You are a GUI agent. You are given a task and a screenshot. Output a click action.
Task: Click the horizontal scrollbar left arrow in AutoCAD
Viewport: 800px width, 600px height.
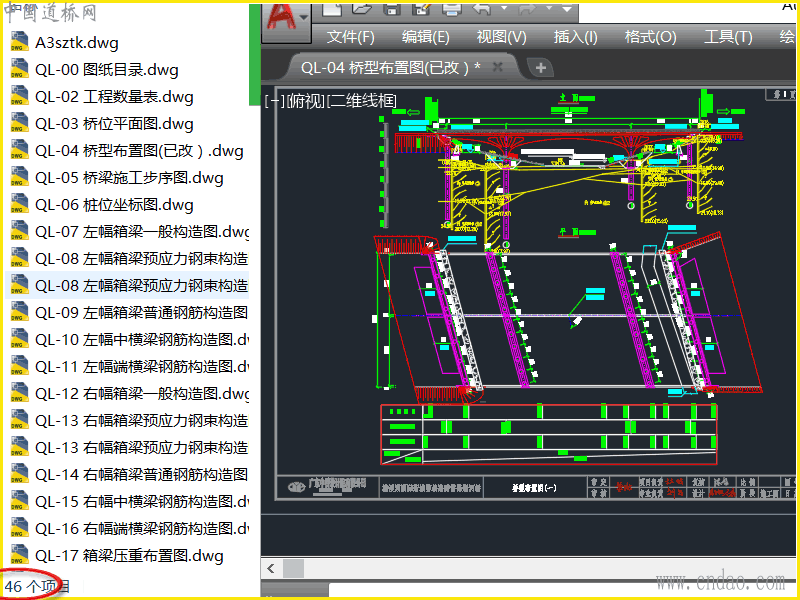pyautogui.click(x=271, y=568)
